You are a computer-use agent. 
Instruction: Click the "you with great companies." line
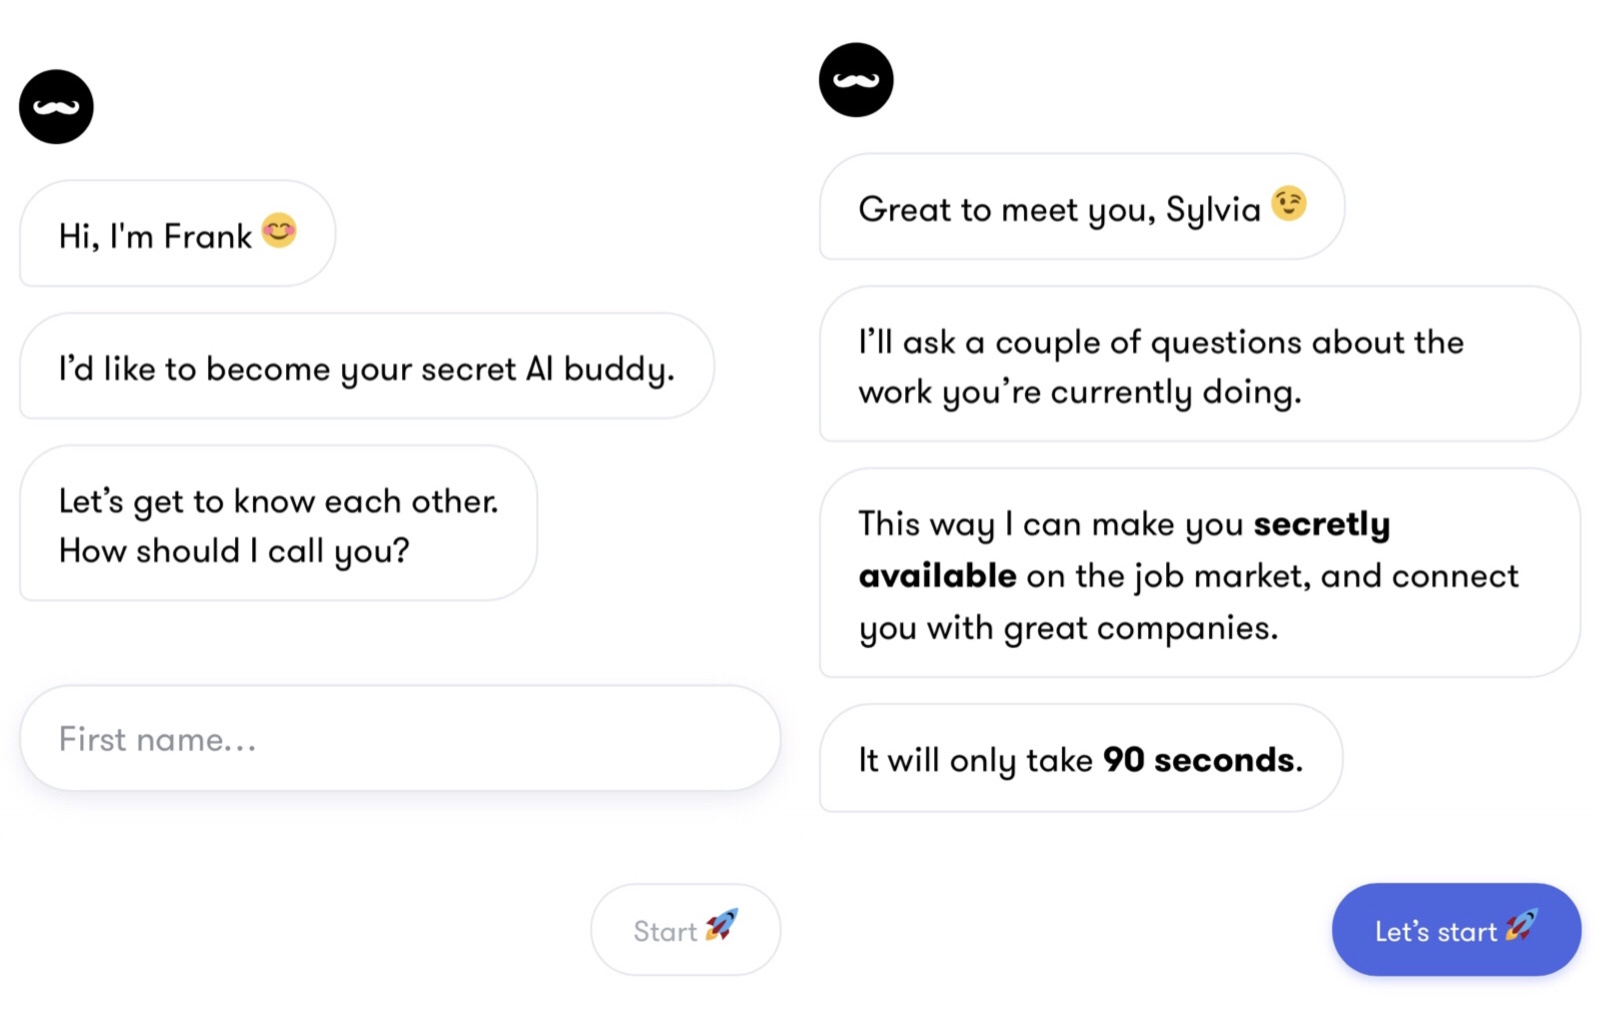point(1068,628)
